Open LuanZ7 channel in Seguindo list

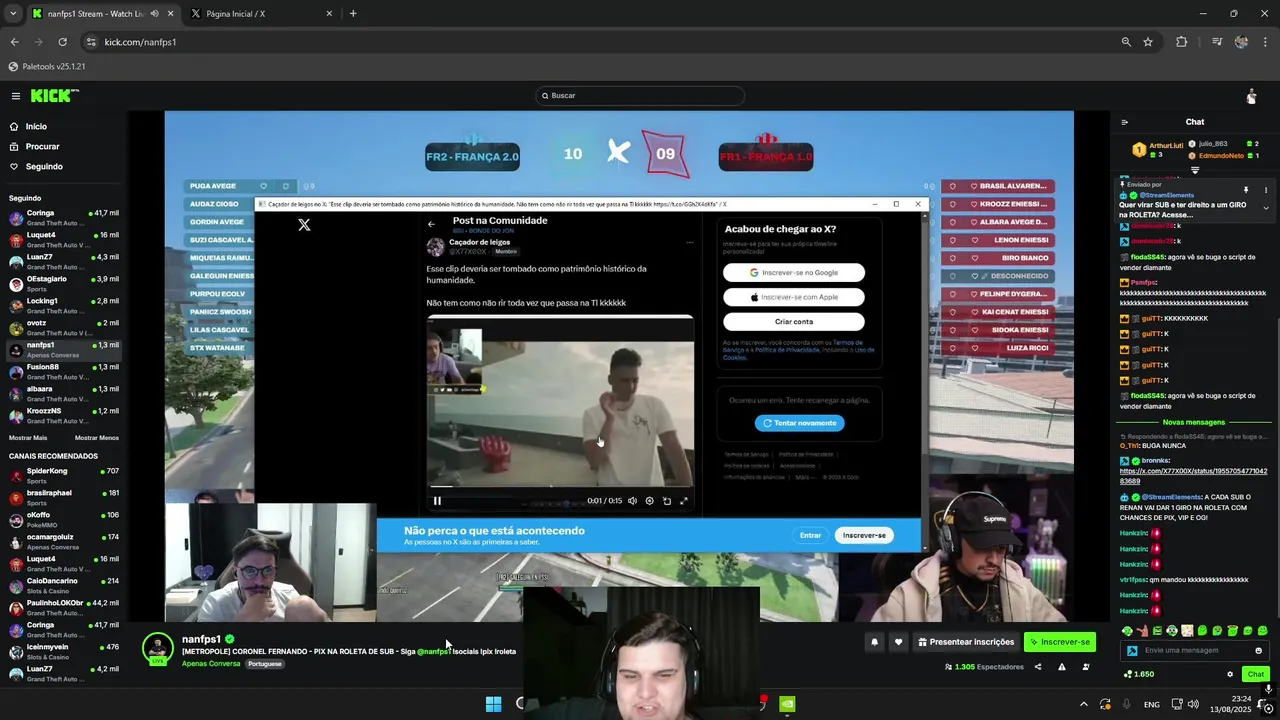[x=64, y=261]
